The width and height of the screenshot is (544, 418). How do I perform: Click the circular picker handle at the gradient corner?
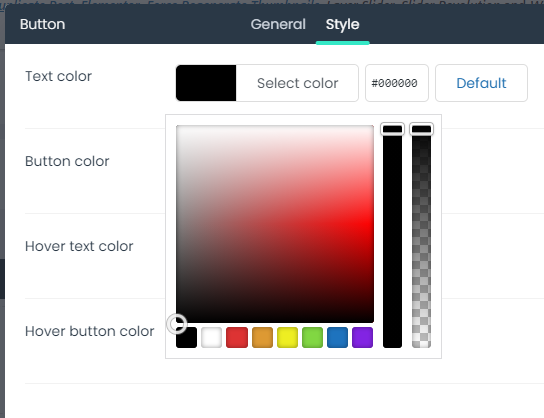[177, 324]
